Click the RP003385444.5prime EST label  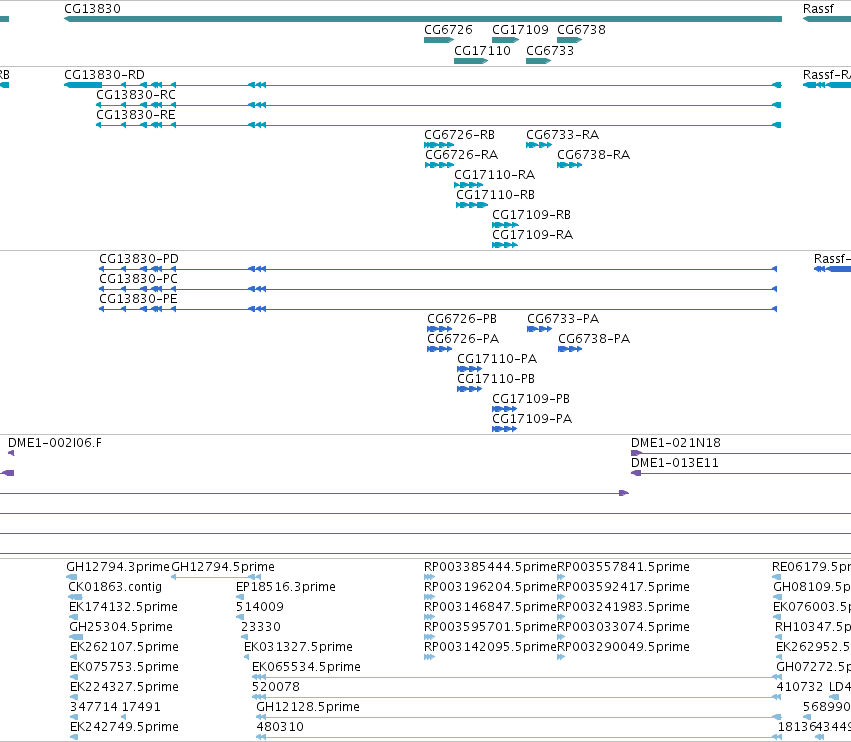click(x=490, y=567)
